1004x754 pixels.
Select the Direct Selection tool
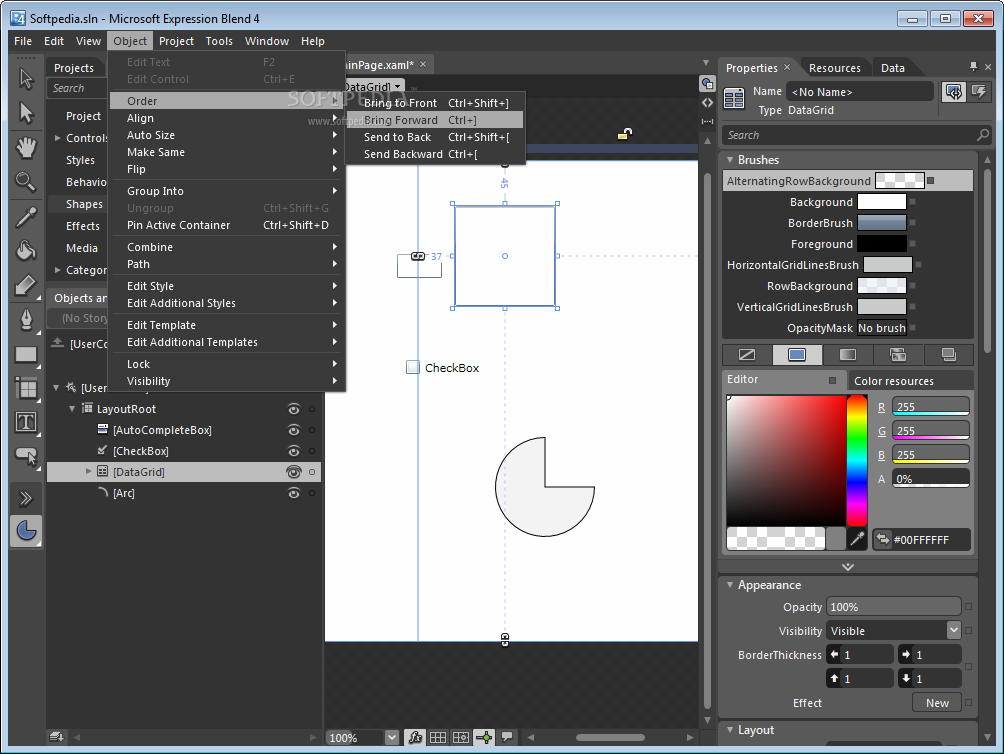26,113
